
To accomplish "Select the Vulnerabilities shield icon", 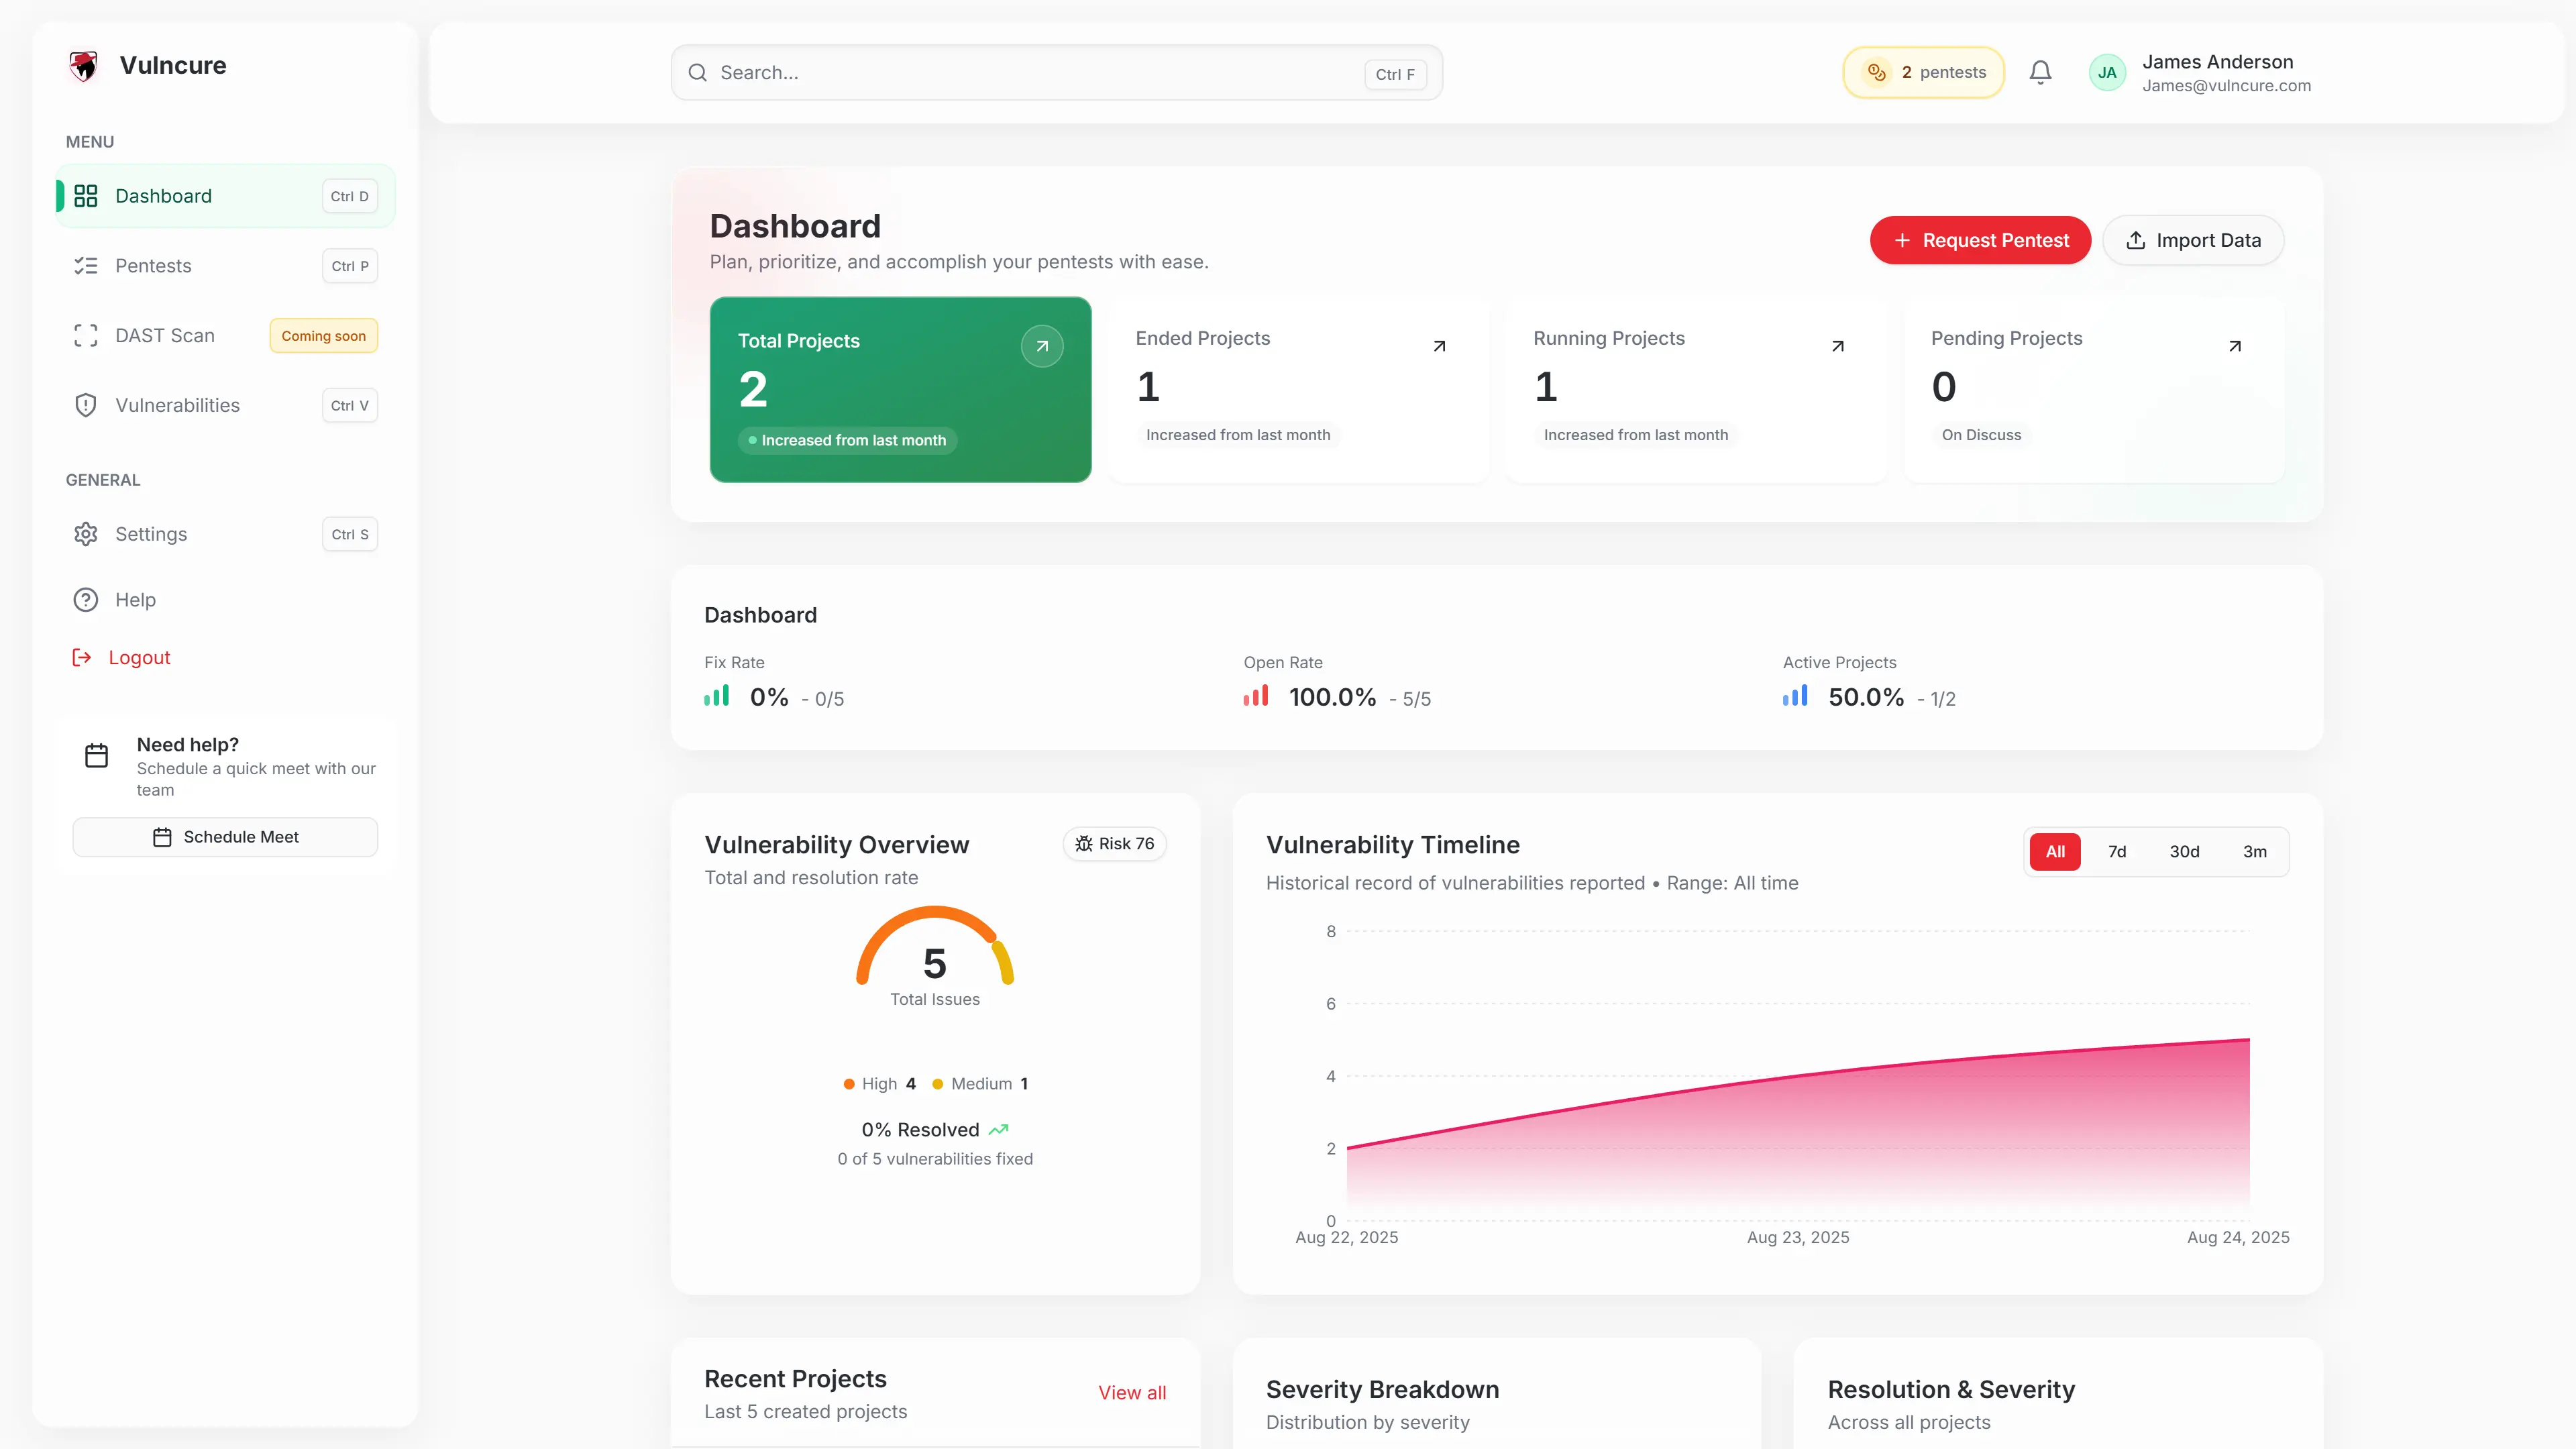I will point(86,405).
